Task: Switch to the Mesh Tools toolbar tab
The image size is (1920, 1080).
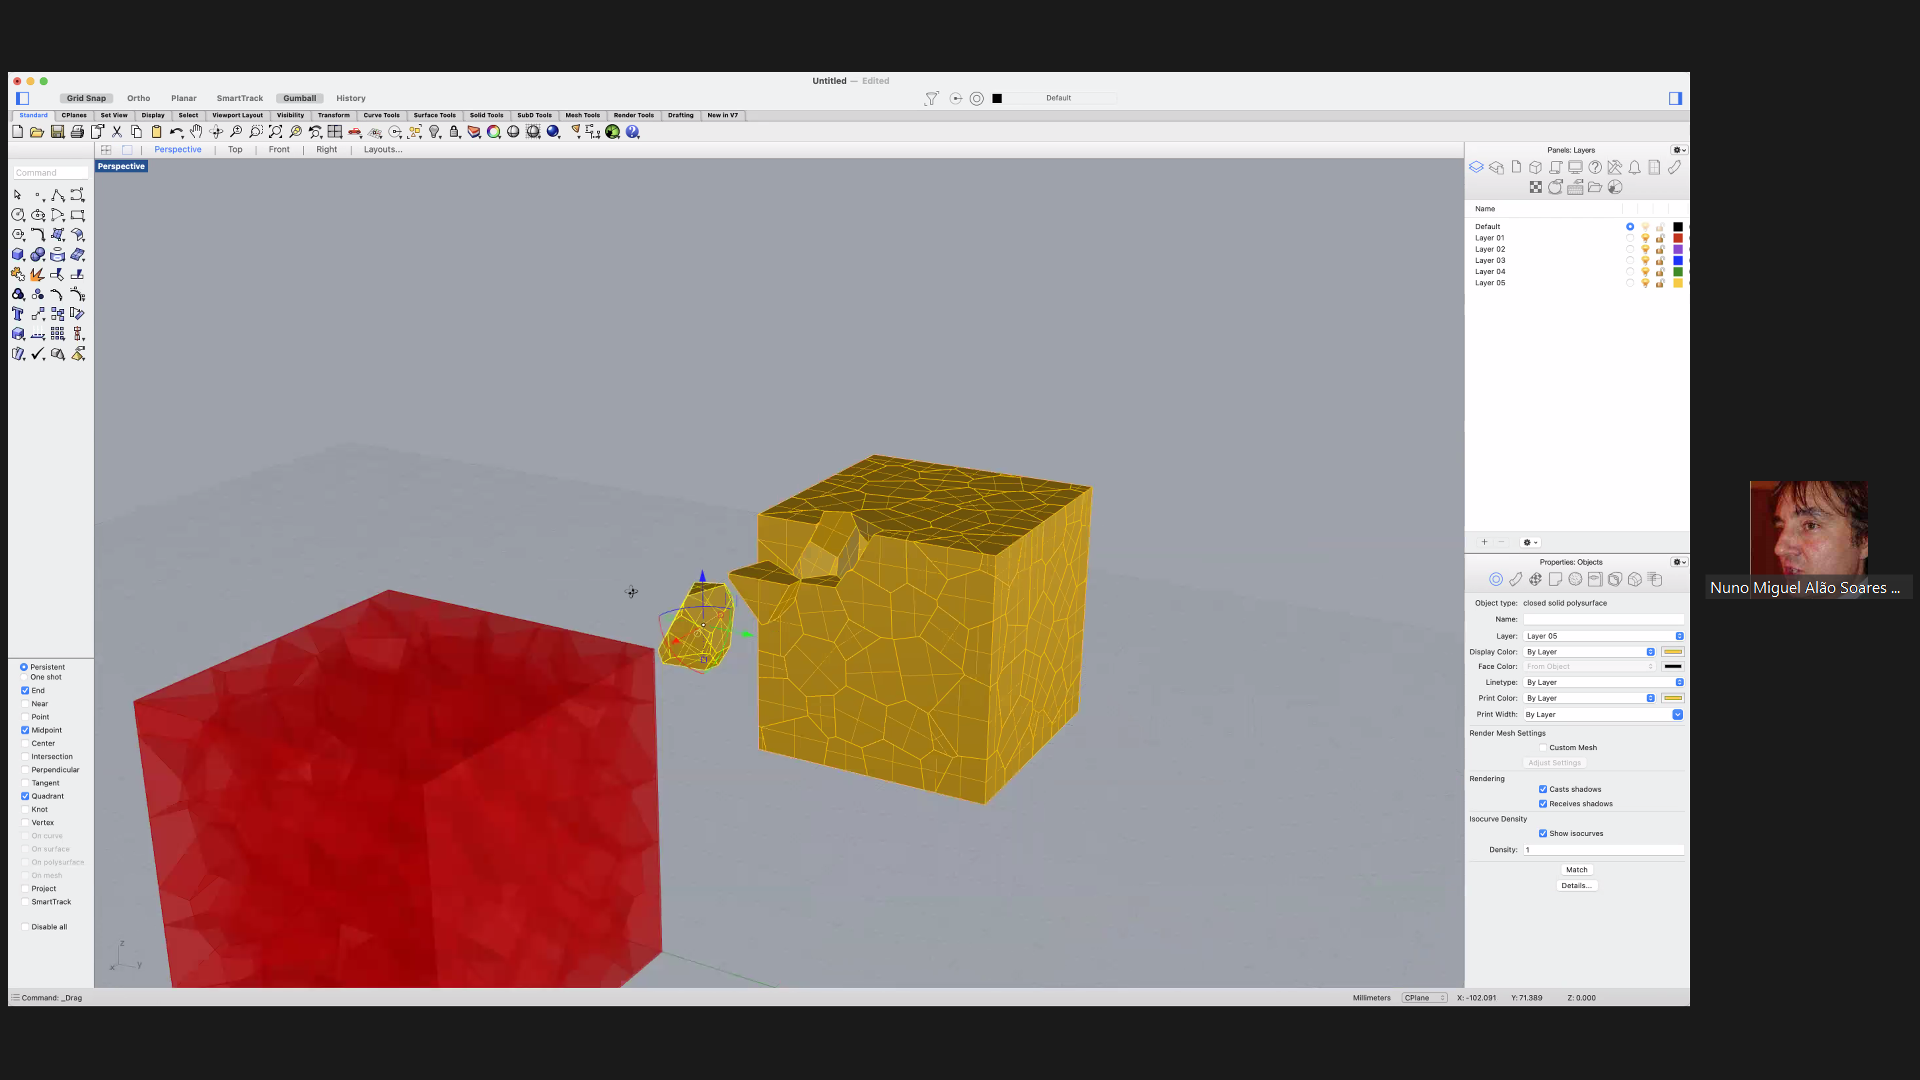Action: tap(582, 115)
